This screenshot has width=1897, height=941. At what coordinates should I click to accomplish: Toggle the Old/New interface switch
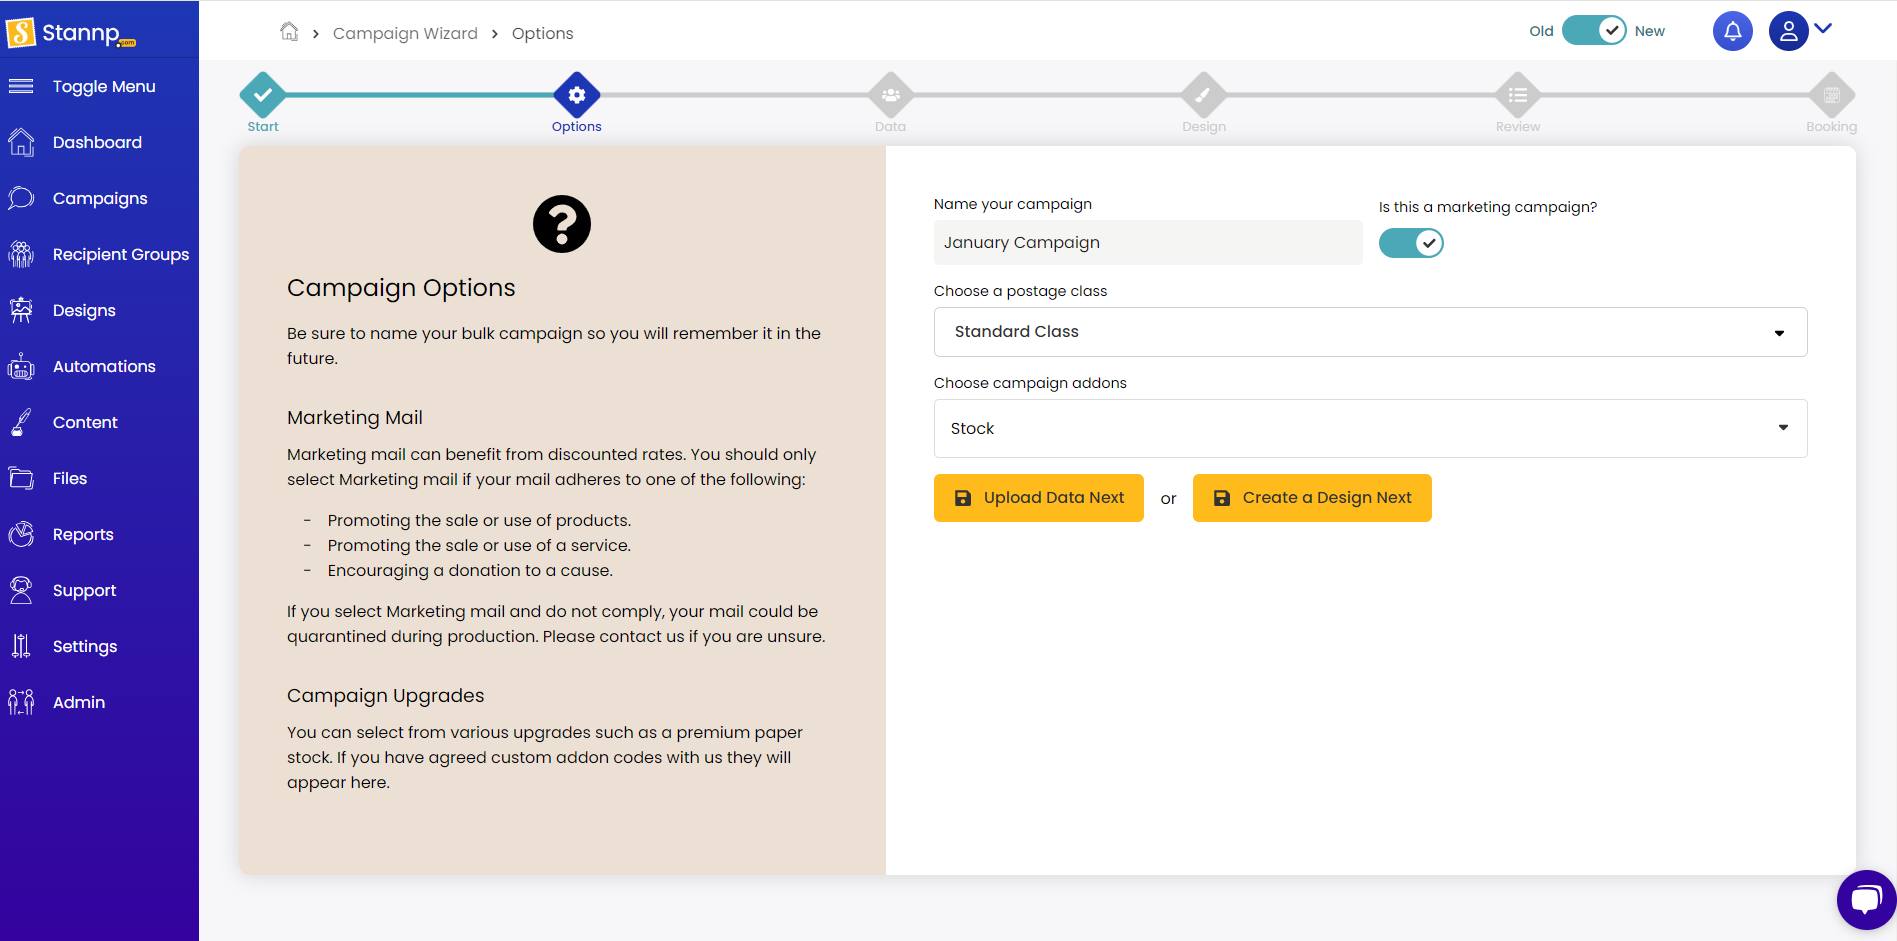1594,30
